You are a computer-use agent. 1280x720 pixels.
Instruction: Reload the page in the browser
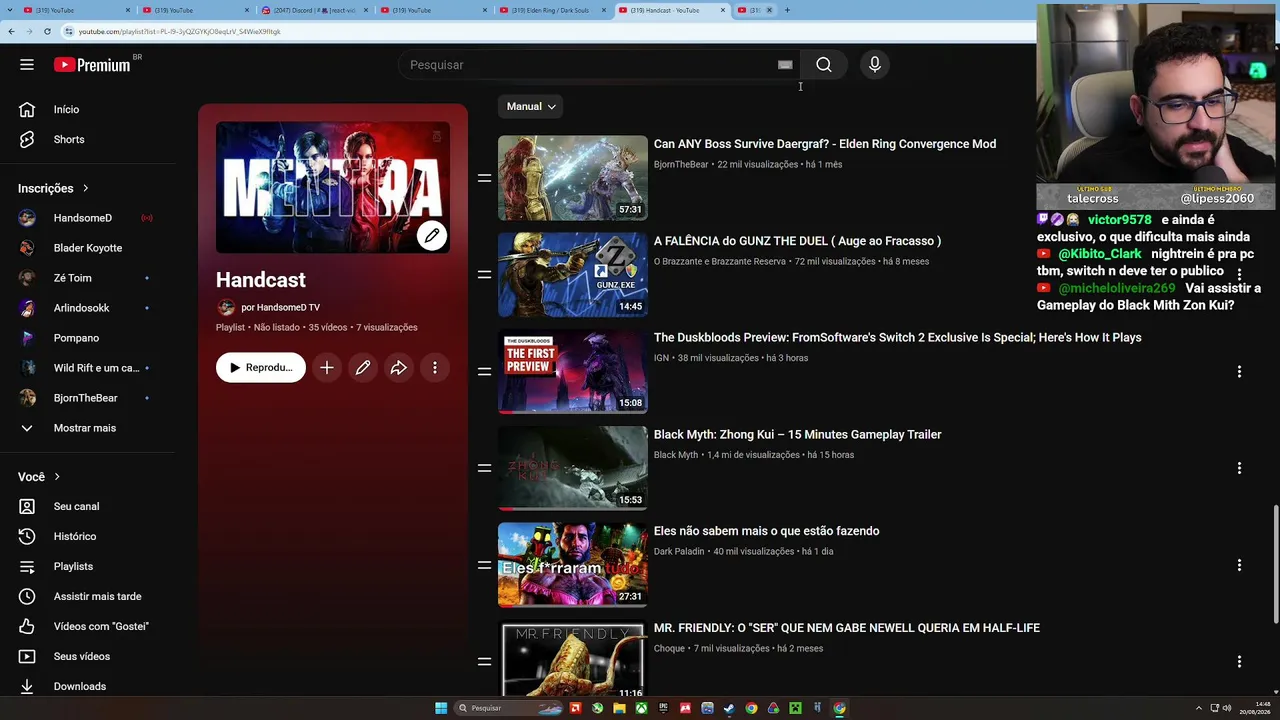pos(47,31)
